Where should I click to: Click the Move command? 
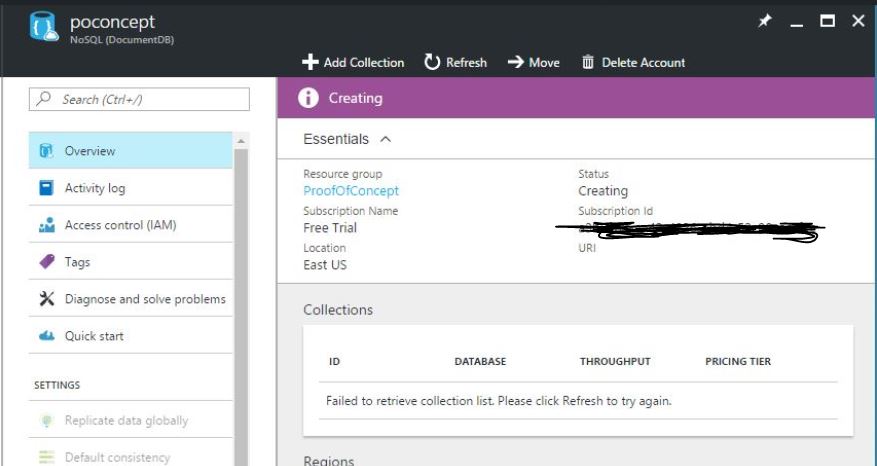click(534, 62)
